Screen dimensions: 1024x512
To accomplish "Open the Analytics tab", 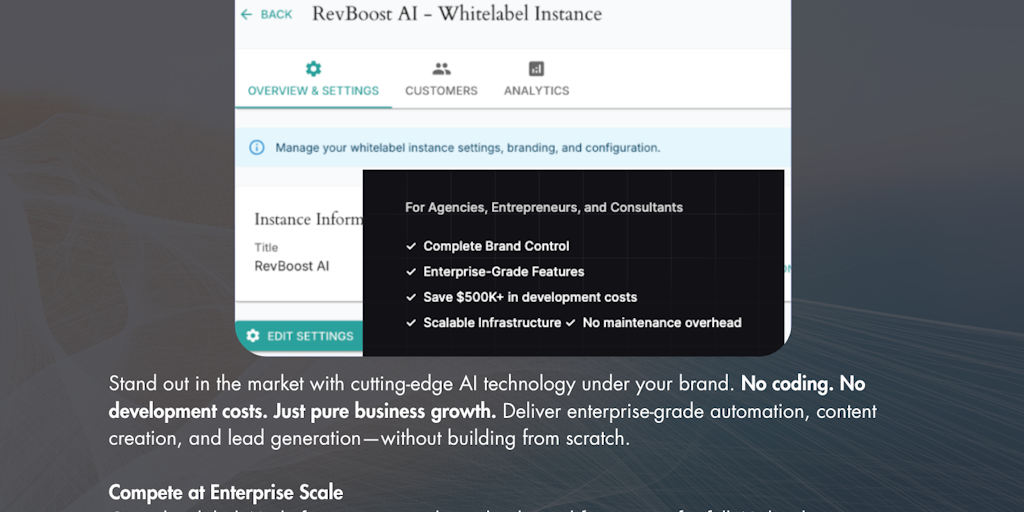I will (x=536, y=79).
